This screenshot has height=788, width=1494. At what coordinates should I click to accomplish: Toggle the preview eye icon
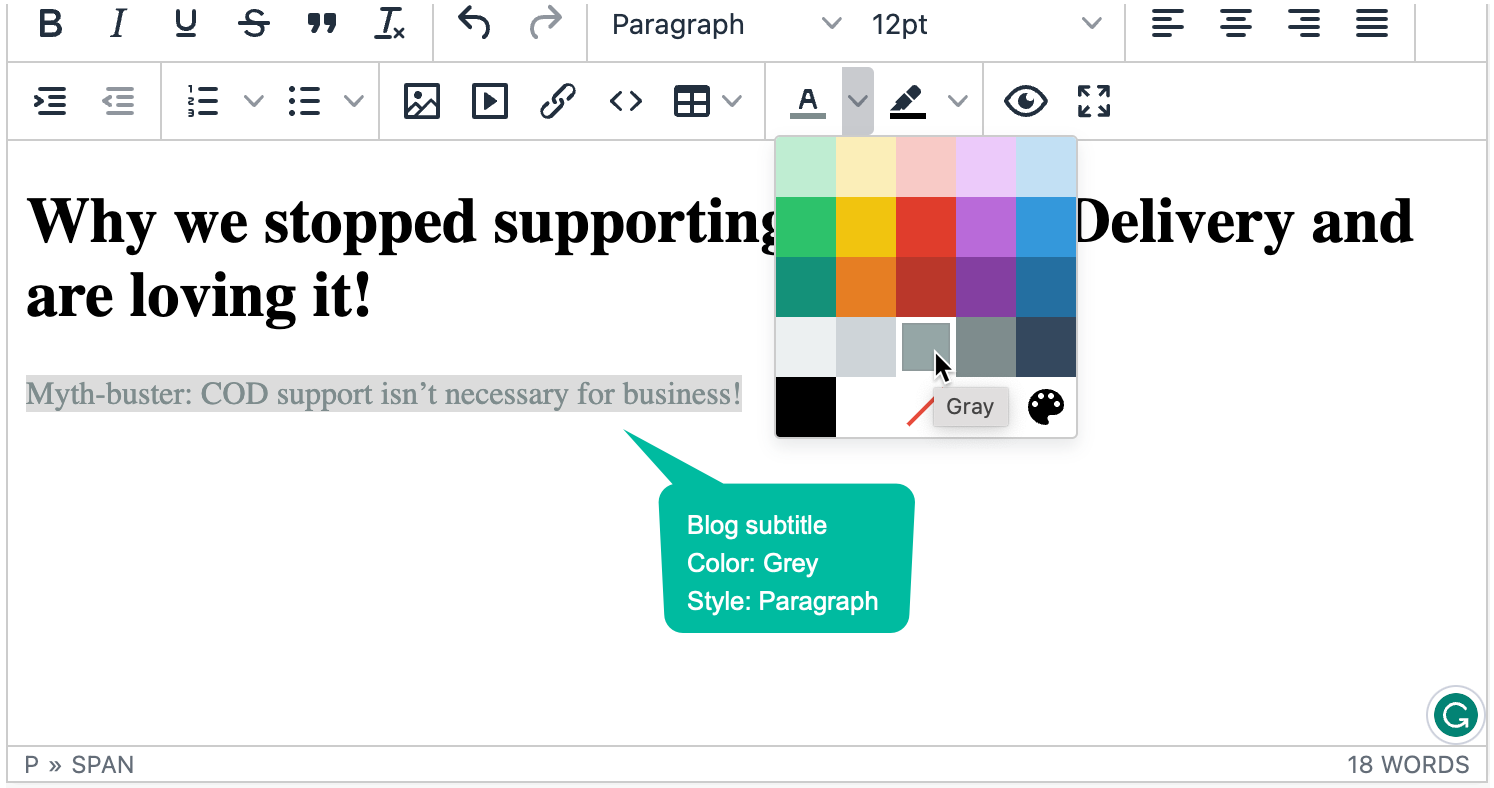[x=1025, y=100]
